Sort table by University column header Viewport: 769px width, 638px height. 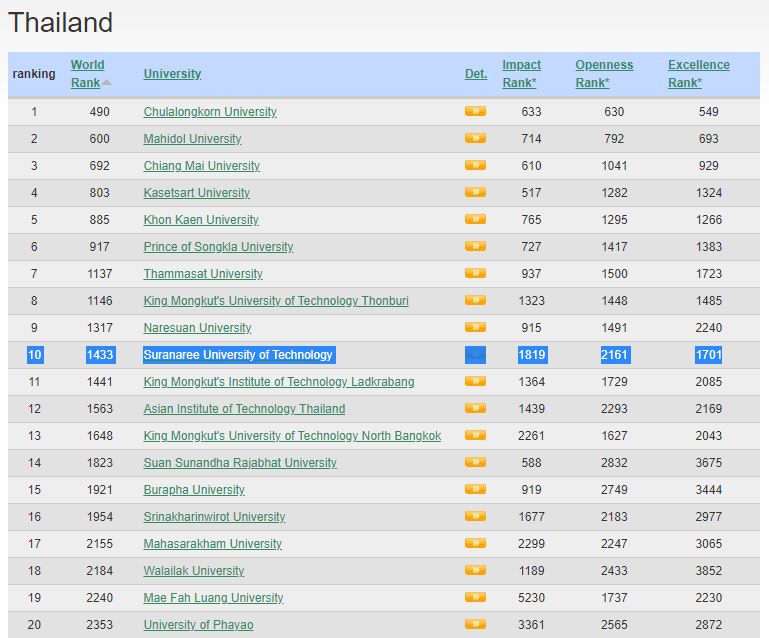172,74
